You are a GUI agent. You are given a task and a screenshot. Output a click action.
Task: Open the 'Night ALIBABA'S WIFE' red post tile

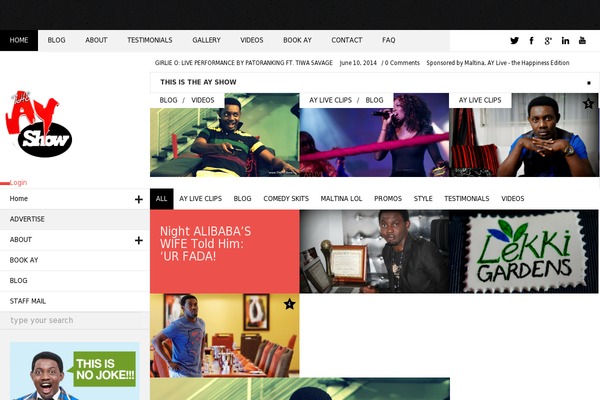pyautogui.click(x=225, y=251)
